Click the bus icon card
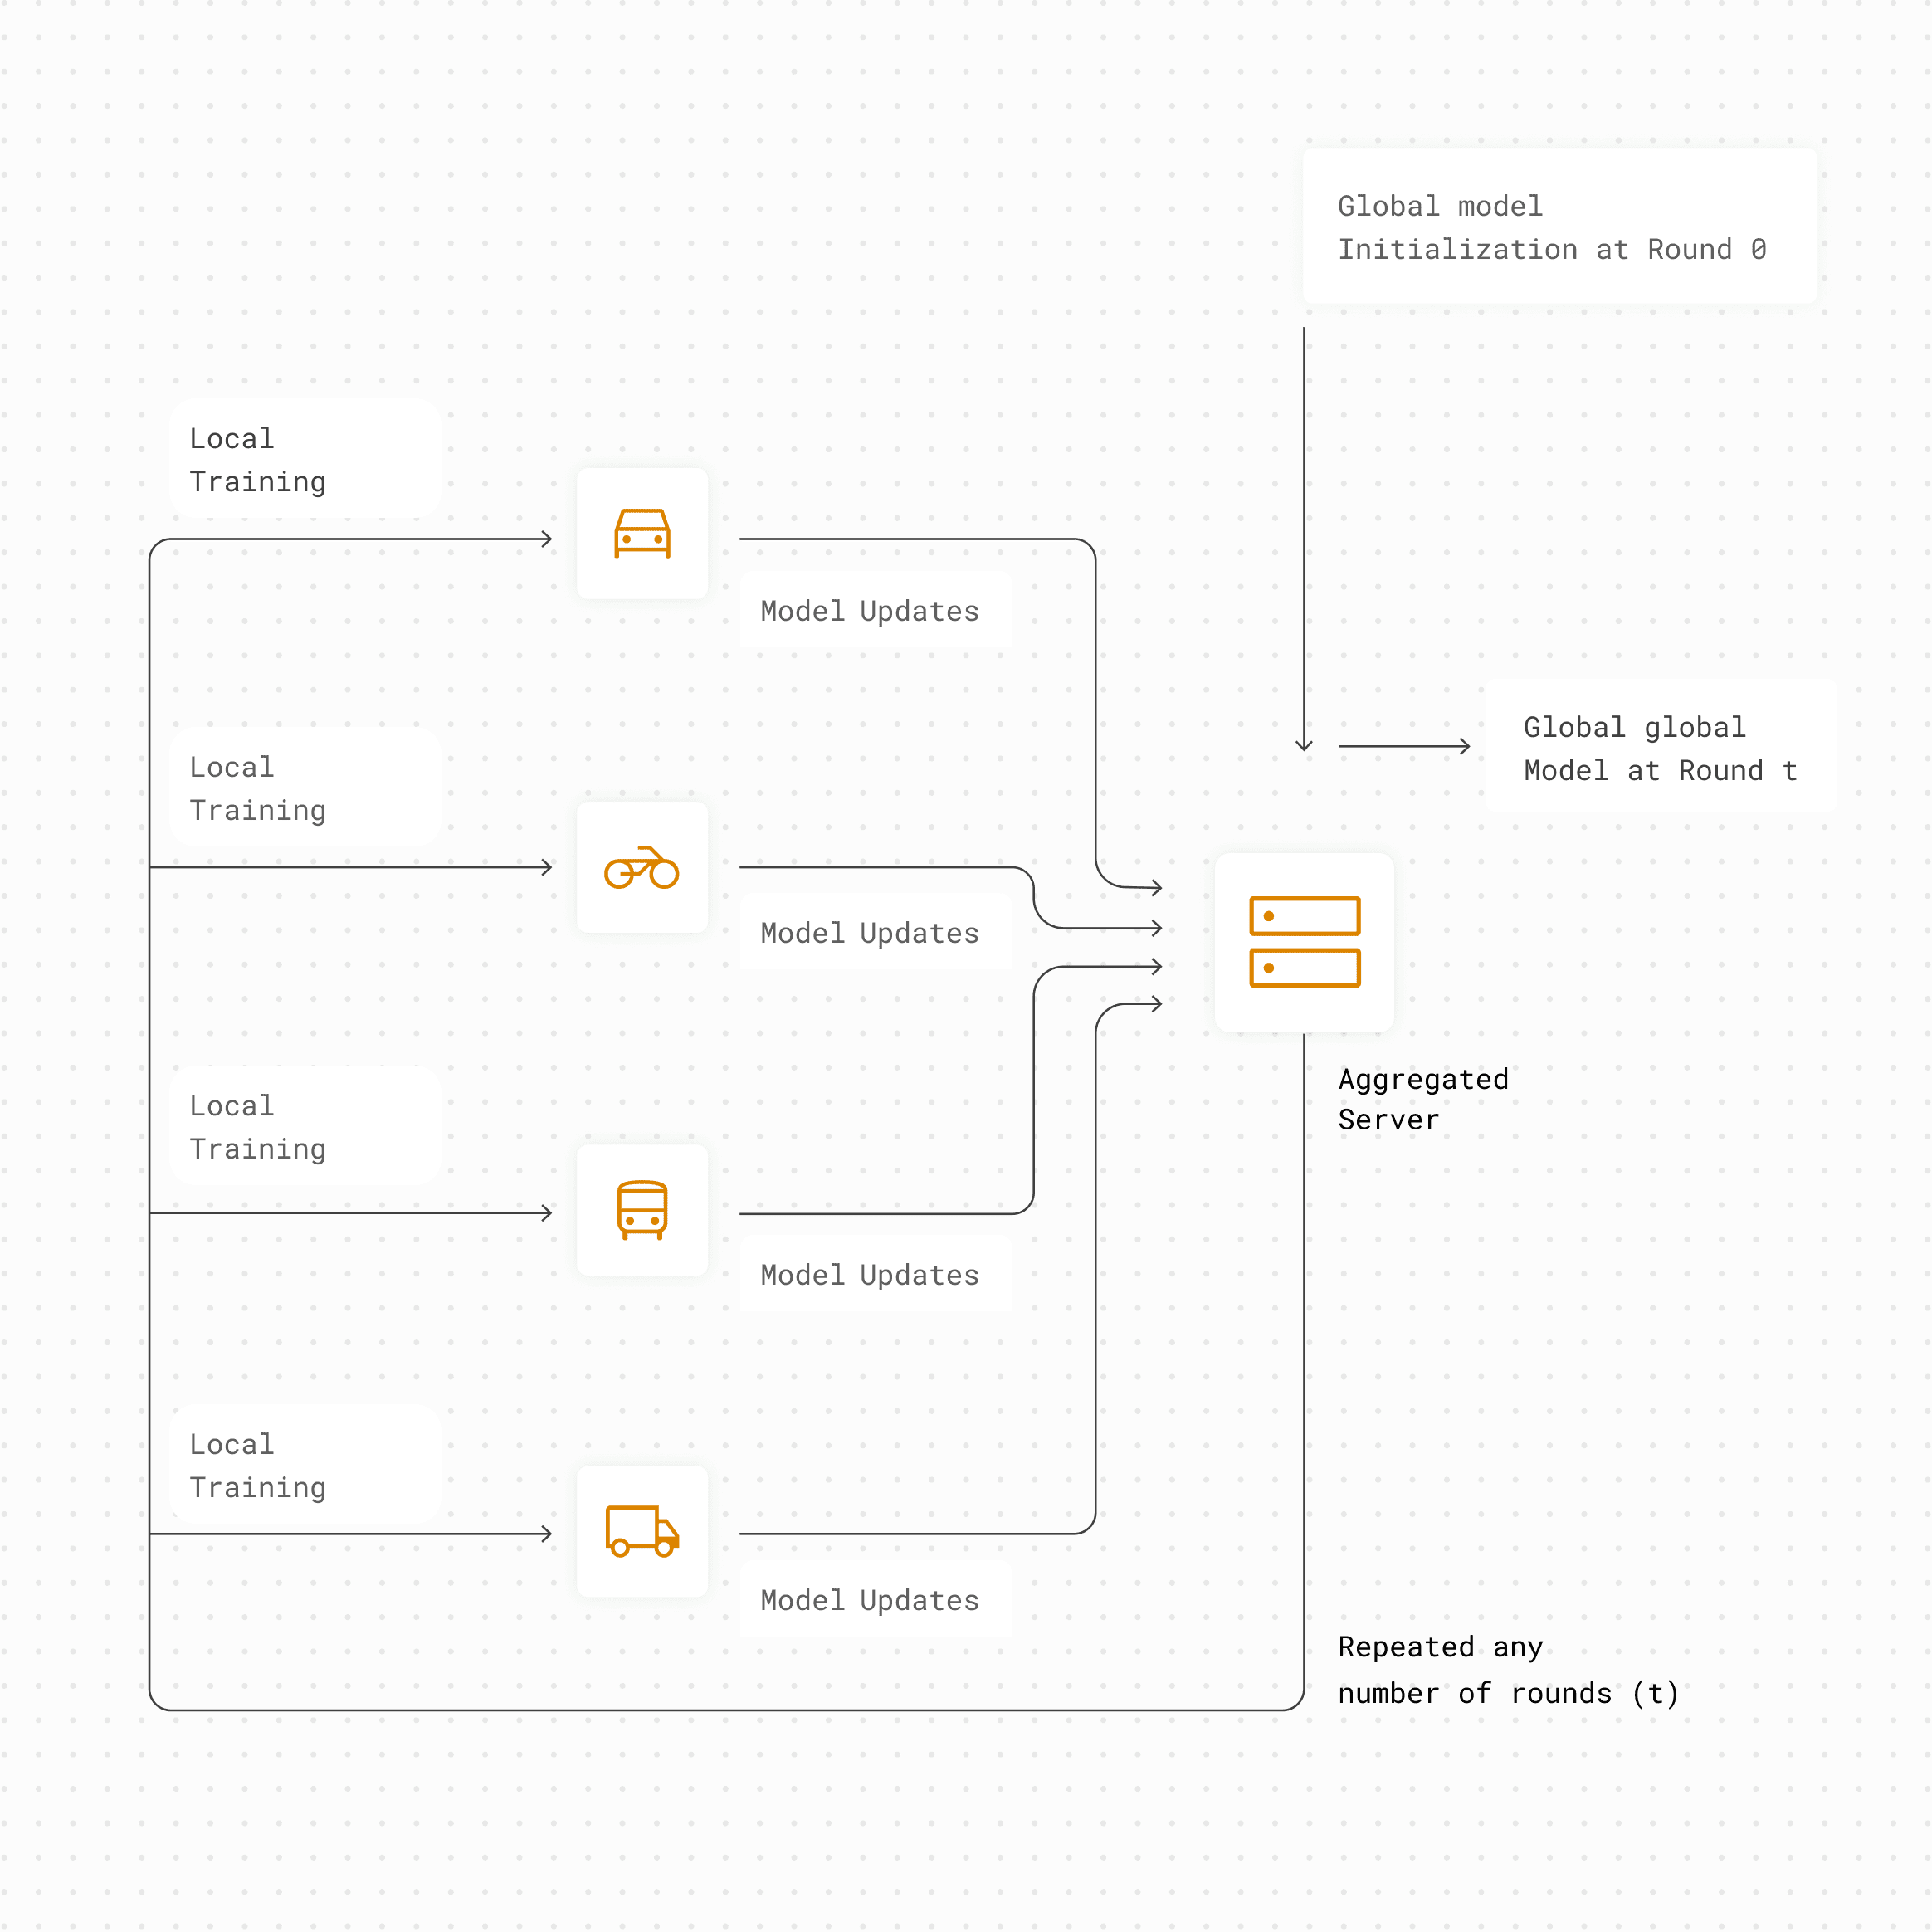Screen dimensions: 1932x1932 pos(642,1210)
